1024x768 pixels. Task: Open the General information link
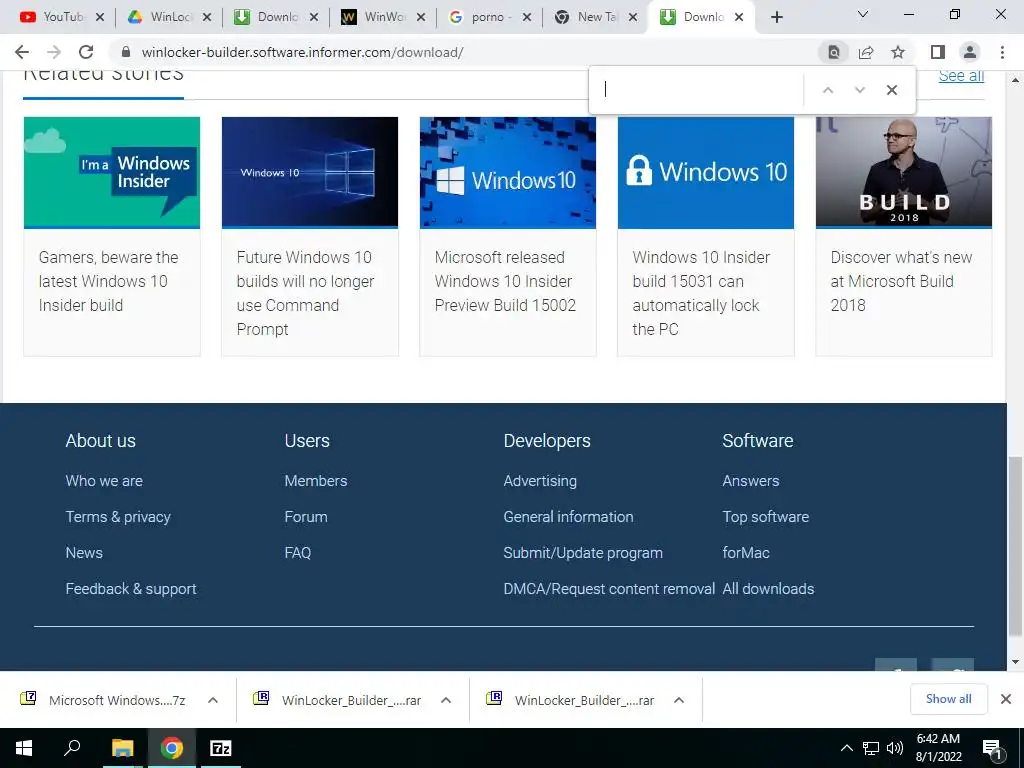pos(568,517)
